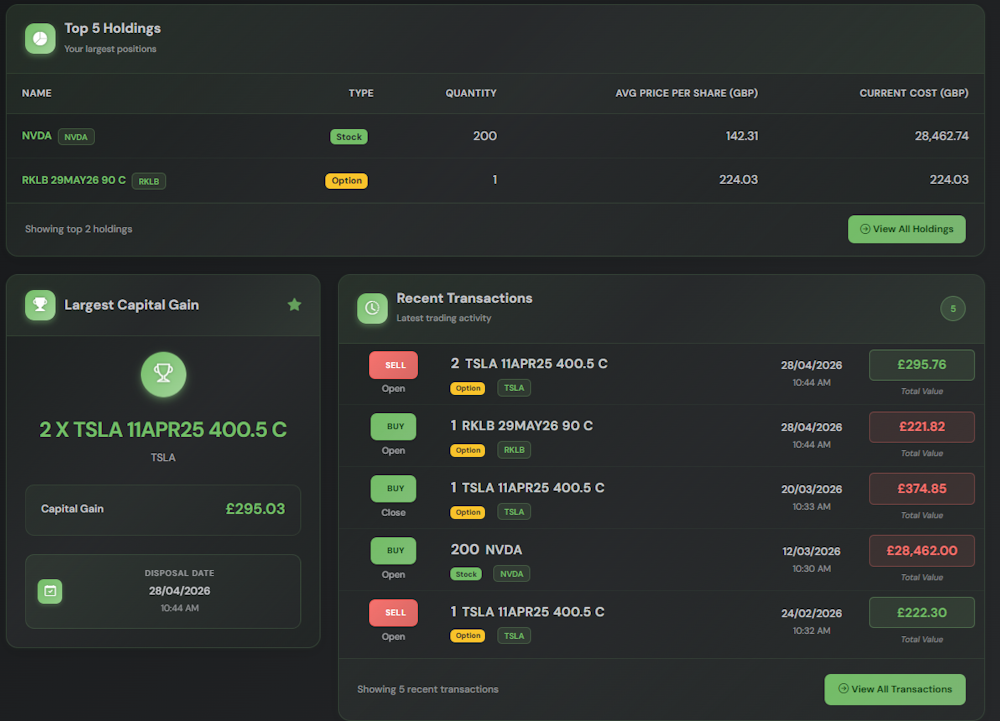This screenshot has width=1000, height=721.
Task: Click the £28,462.00 total value box
Action: click(922, 551)
